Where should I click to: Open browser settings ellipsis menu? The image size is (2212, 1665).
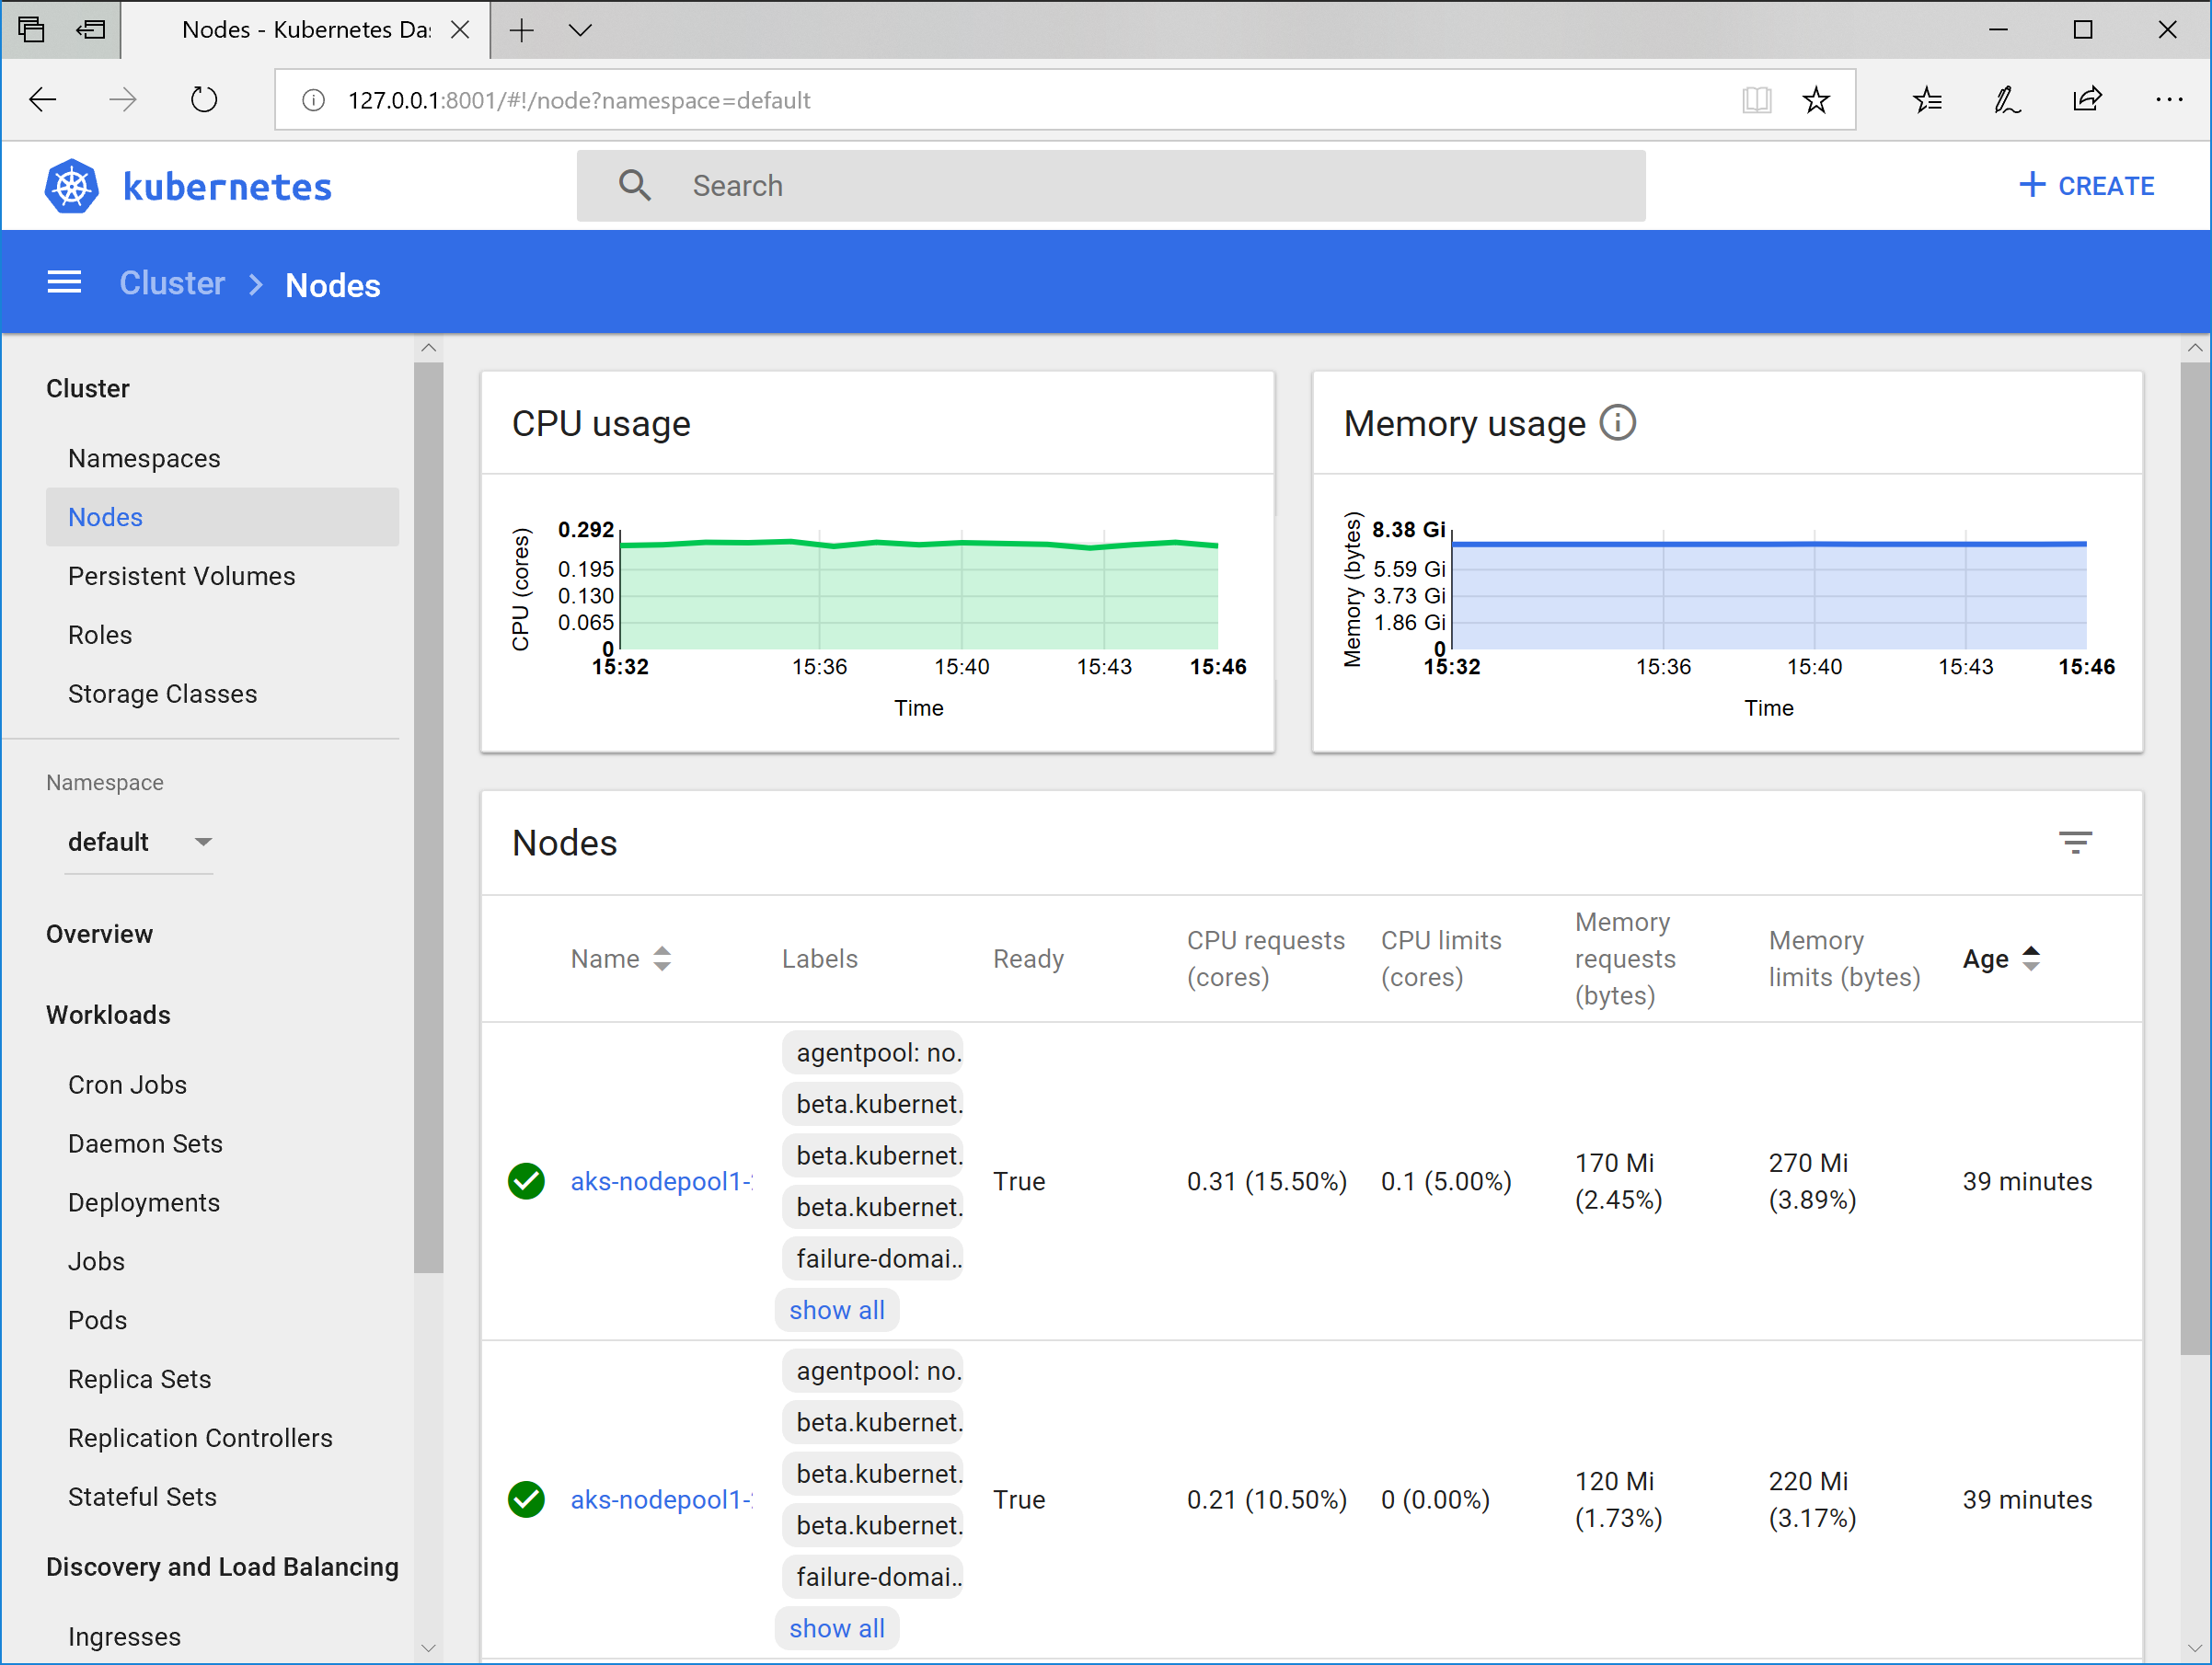coord(2168,100)
